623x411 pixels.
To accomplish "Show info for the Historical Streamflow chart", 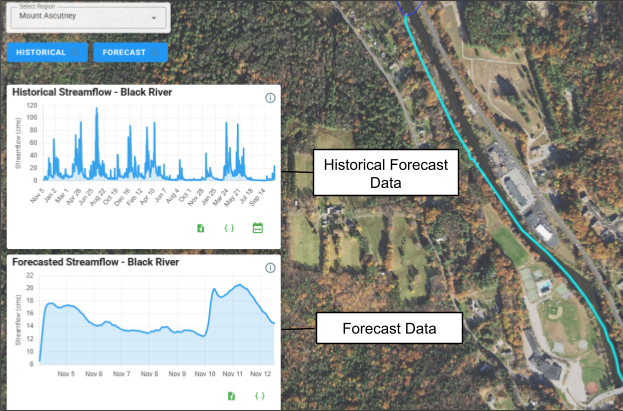I will tap(270, 98).
